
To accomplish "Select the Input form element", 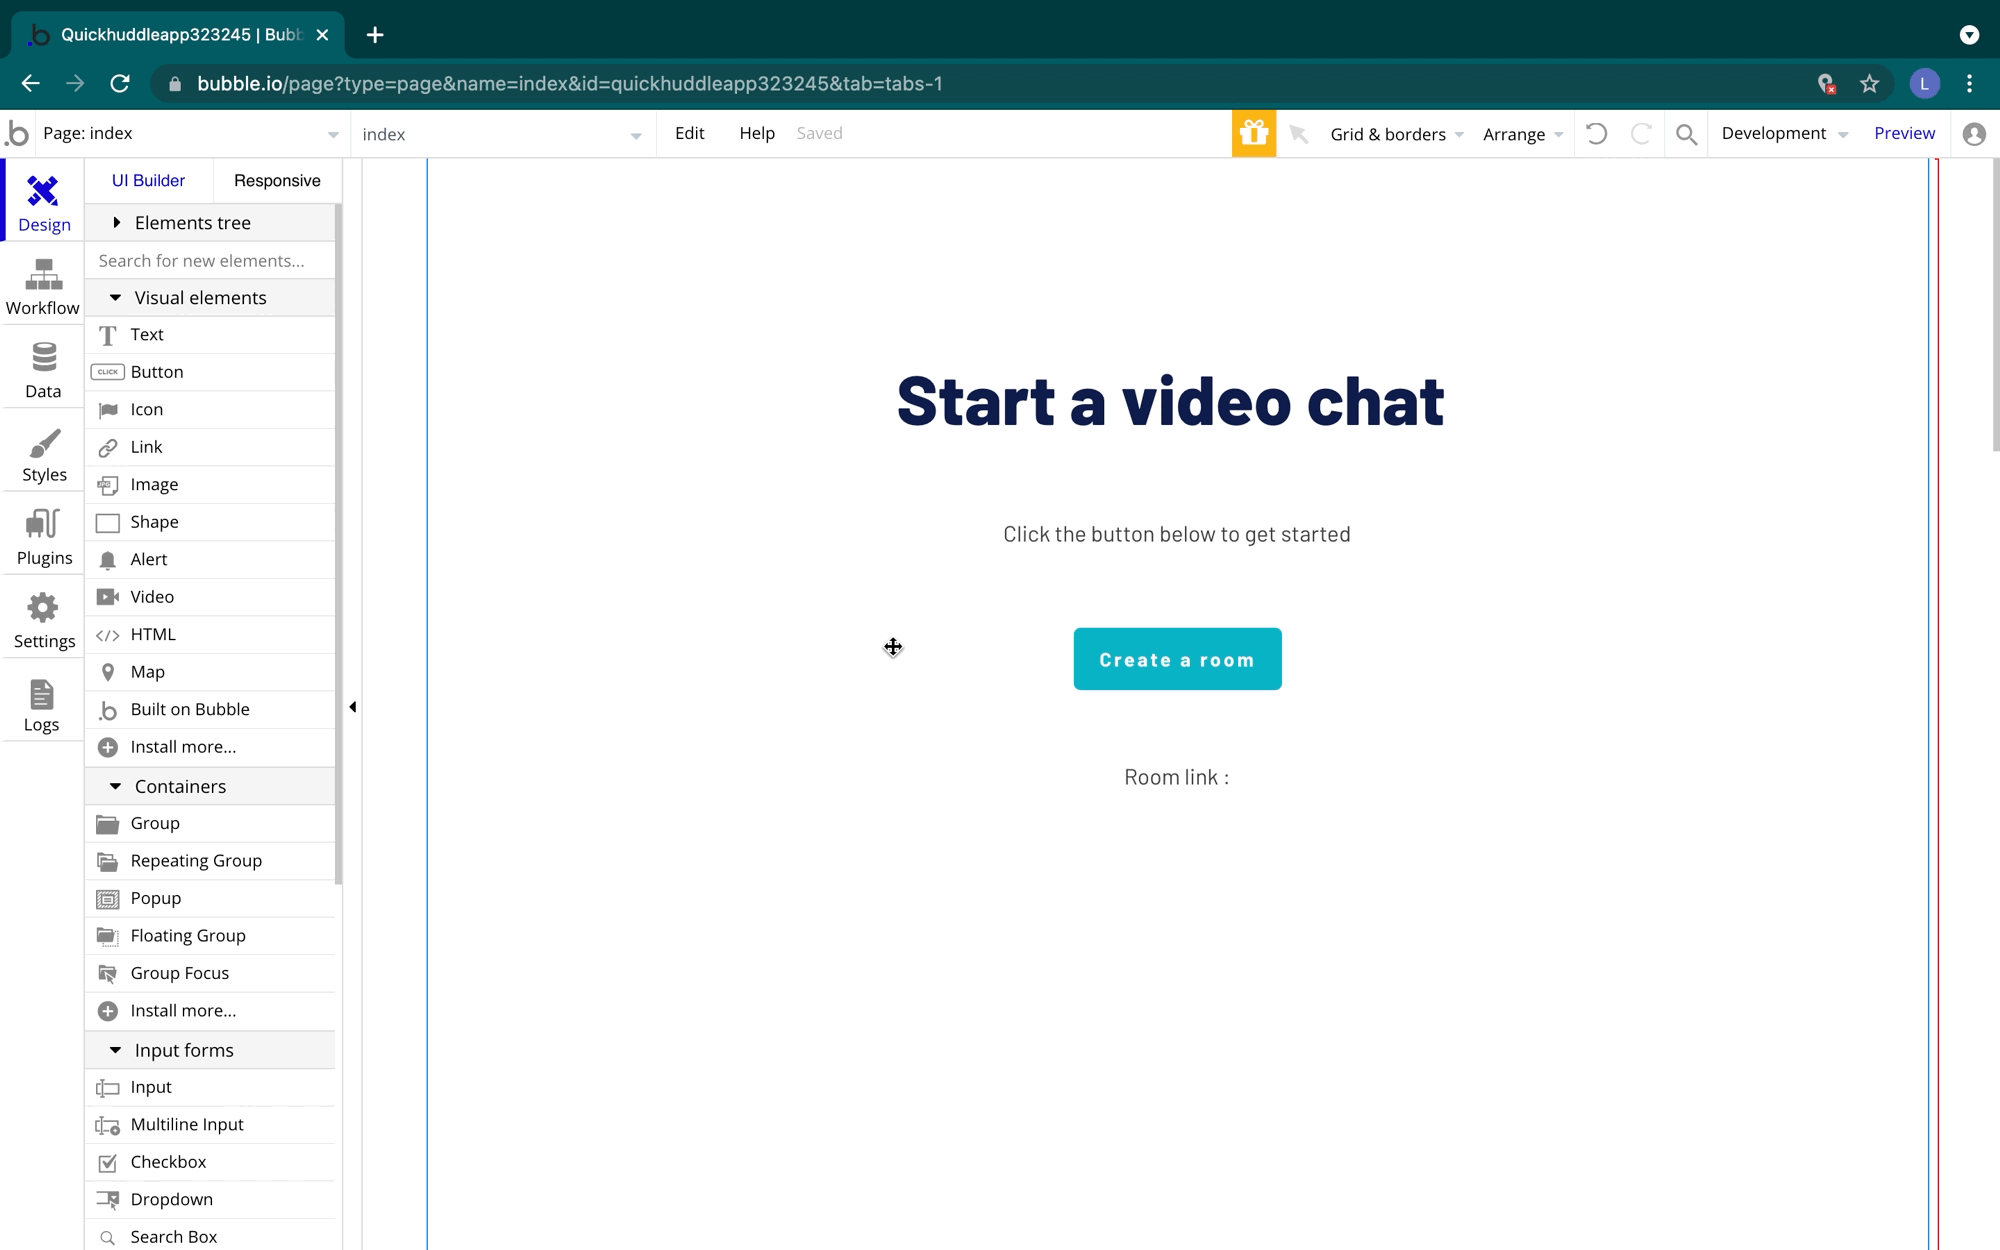I will point(210,1088).
